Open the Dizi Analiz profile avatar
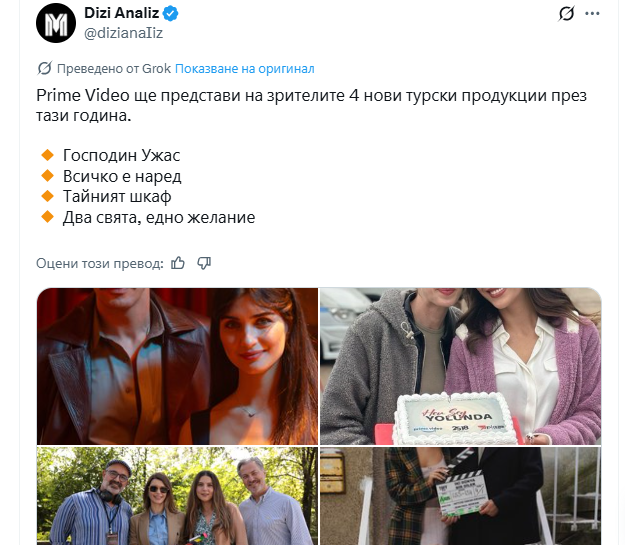The width and height of the screenshot is (625, 545). (56, 23)
